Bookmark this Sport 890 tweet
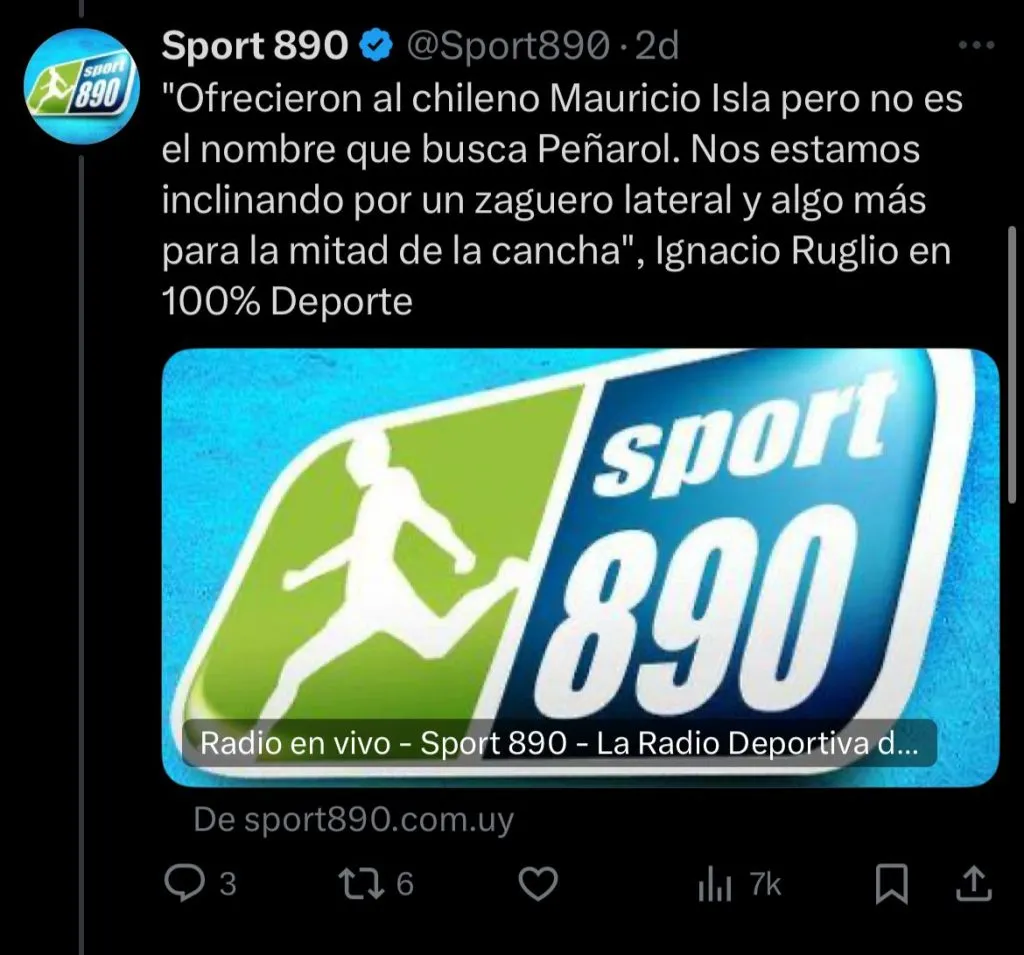The image size is (1024, 955). click(x=891, y=884)
